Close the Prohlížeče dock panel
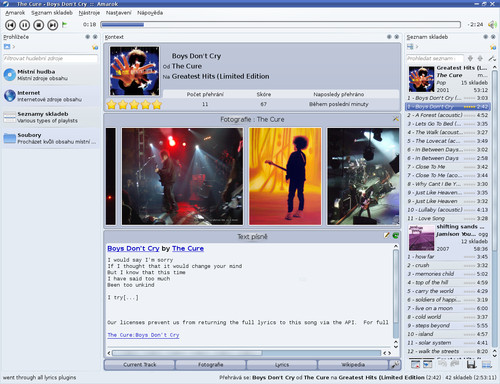 pyautogui.click(x=95, y=37)
